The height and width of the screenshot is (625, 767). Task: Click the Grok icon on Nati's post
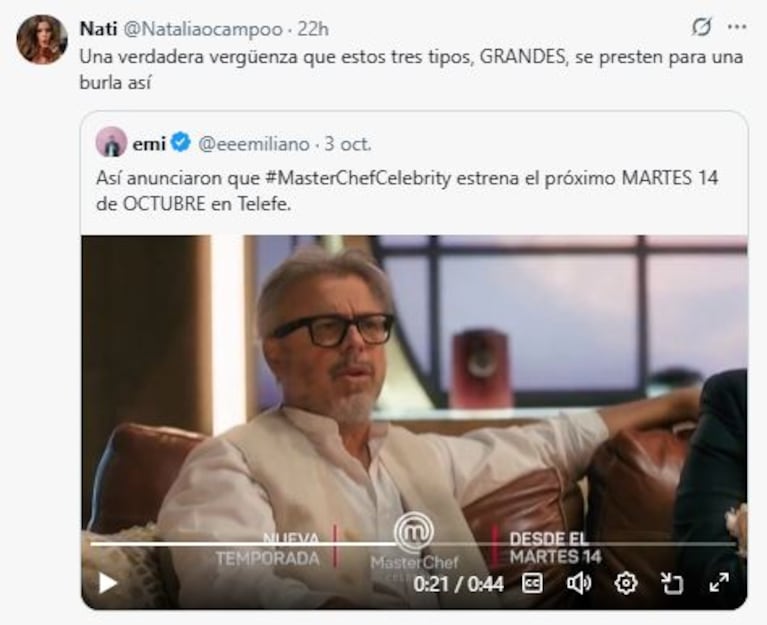pos(702,26)
